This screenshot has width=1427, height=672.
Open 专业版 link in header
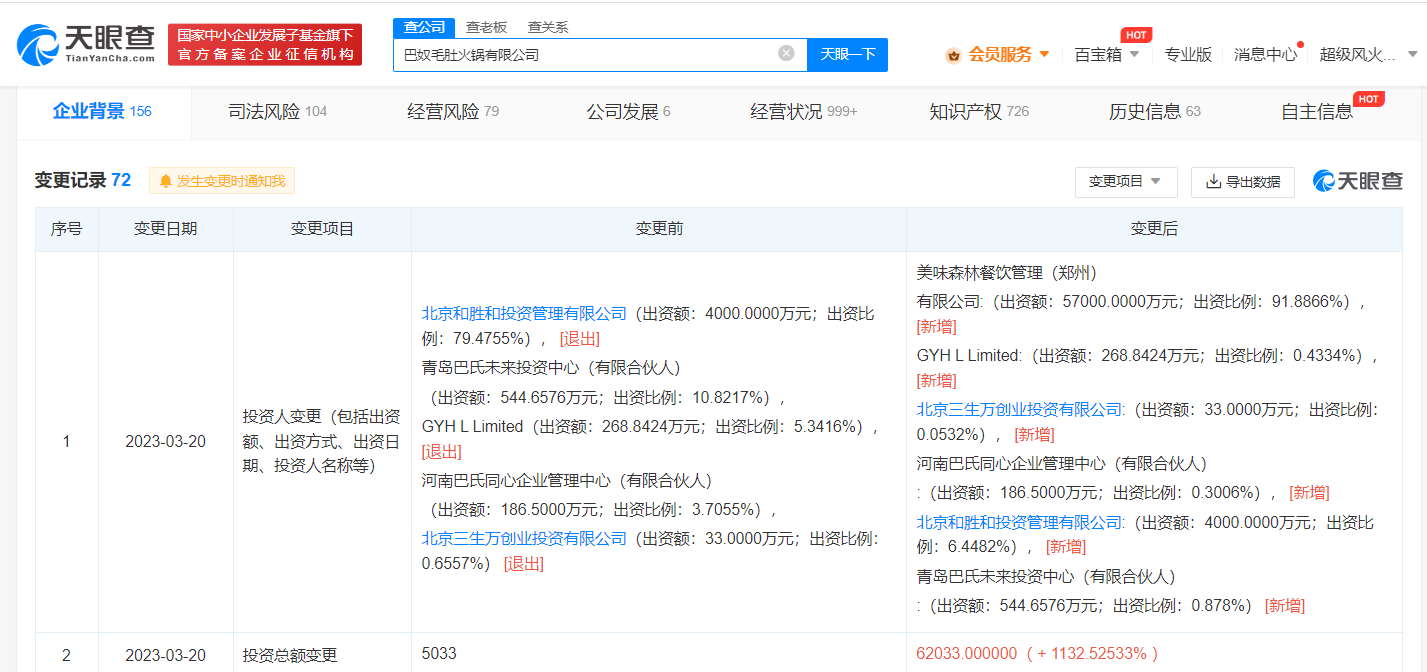pyautogui.click(x=1188, y=55)
